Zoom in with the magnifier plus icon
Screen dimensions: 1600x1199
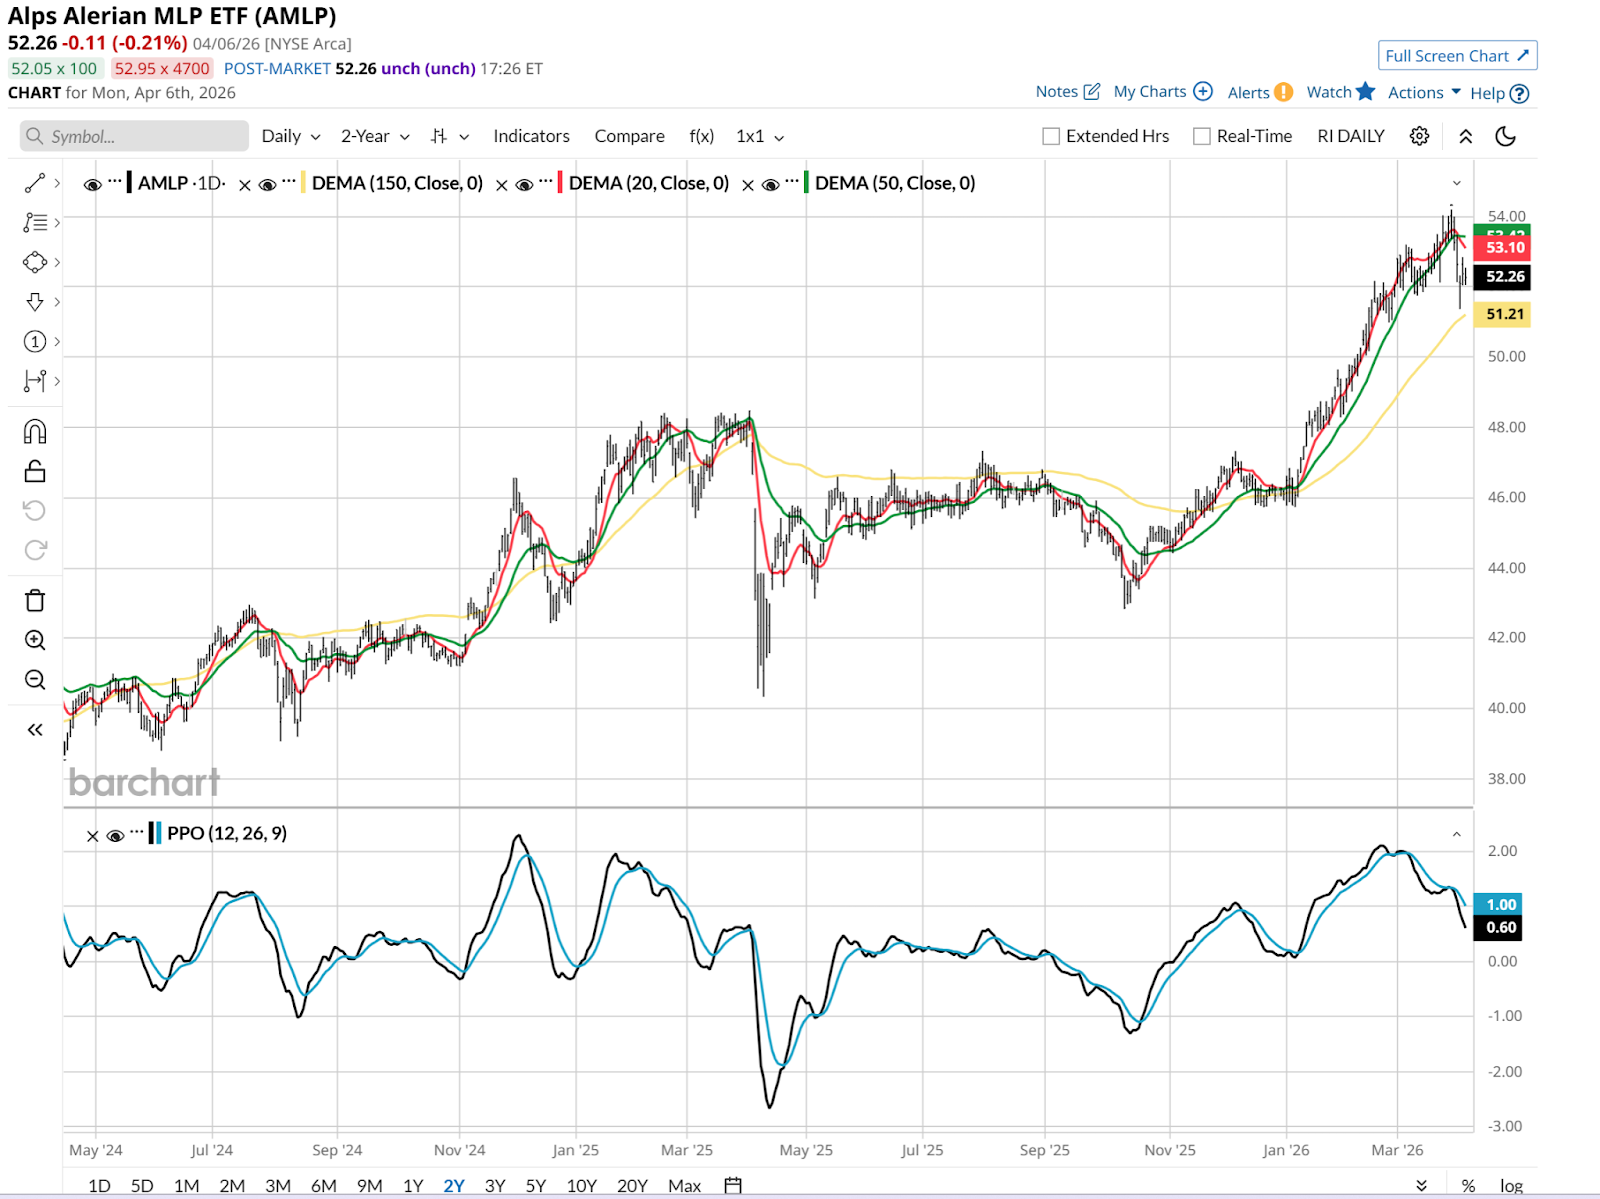coord(35,640)
